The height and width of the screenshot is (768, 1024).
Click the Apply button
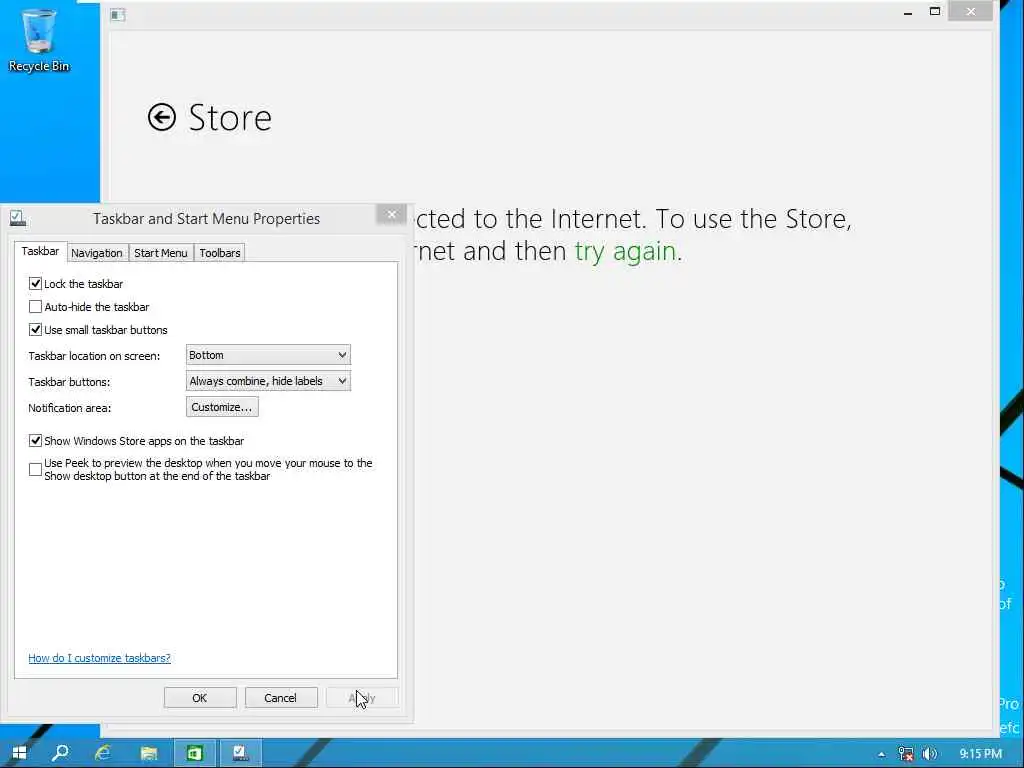(x=362, y=697)
